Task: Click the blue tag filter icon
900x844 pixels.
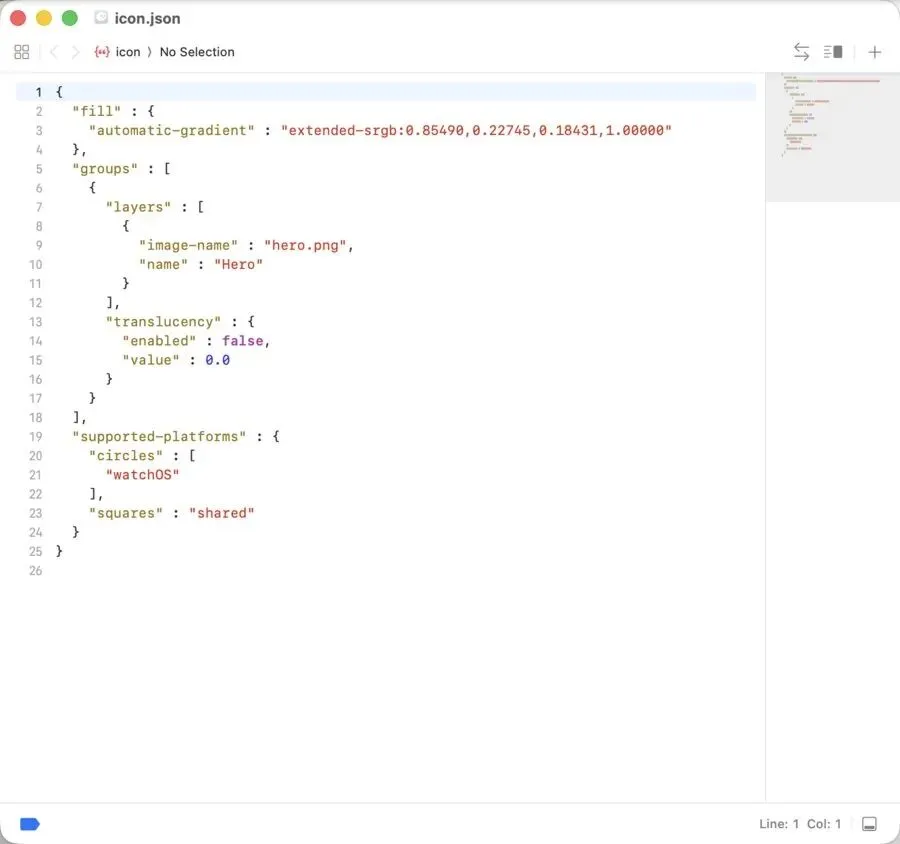Action: [x=30, y=824]
